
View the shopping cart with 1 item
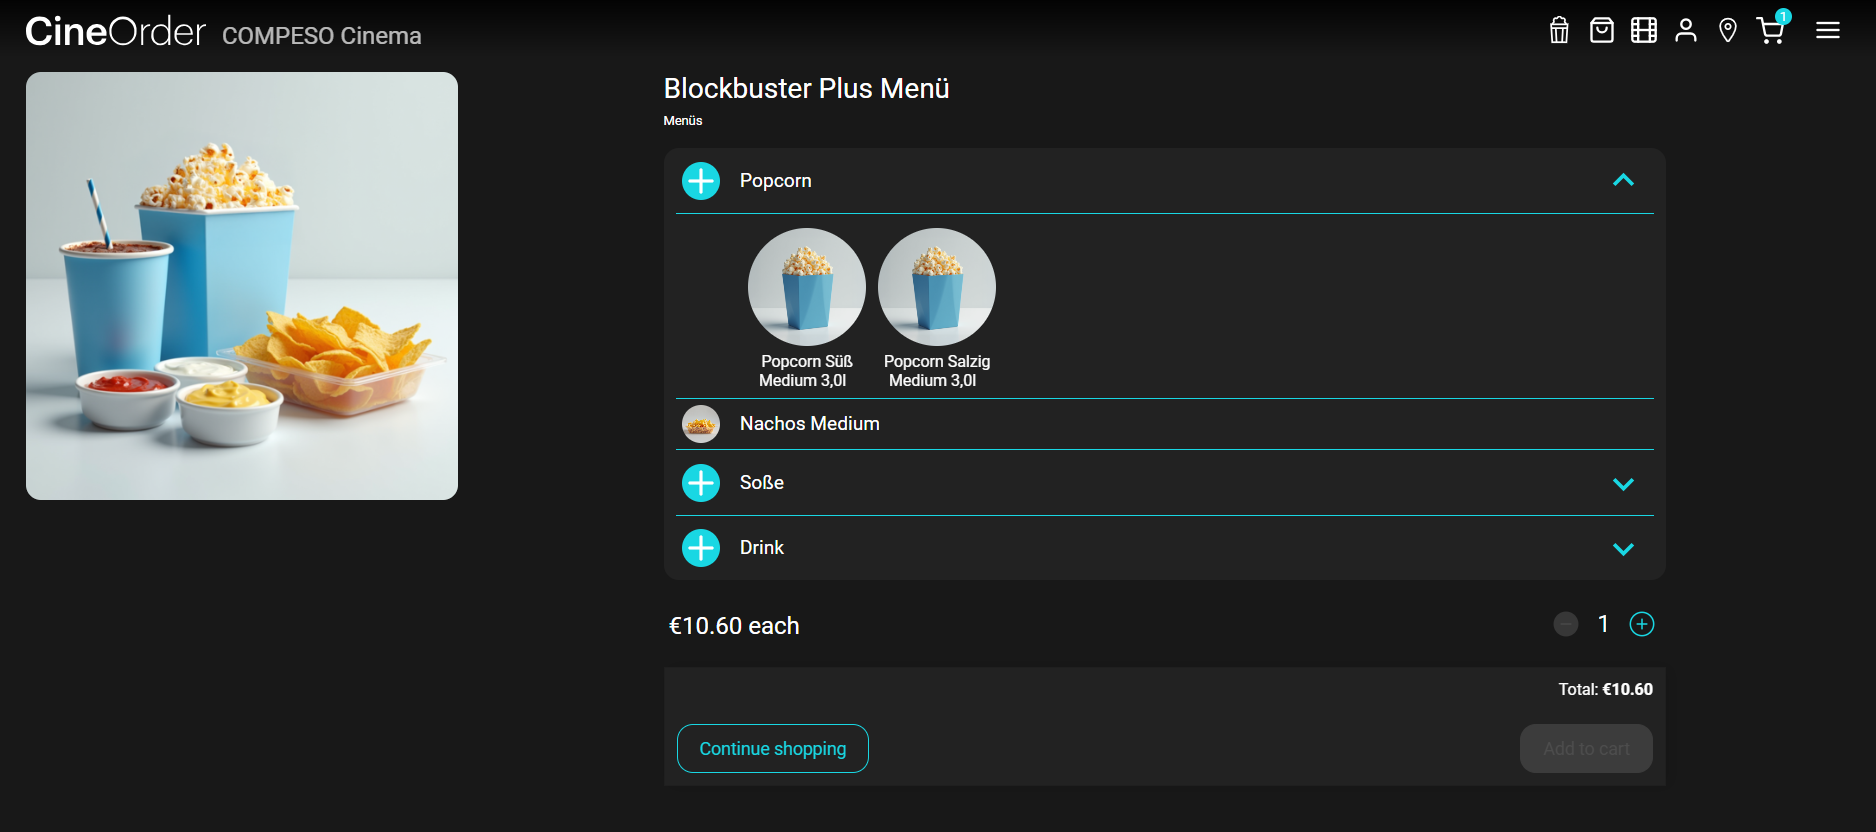1771,31
